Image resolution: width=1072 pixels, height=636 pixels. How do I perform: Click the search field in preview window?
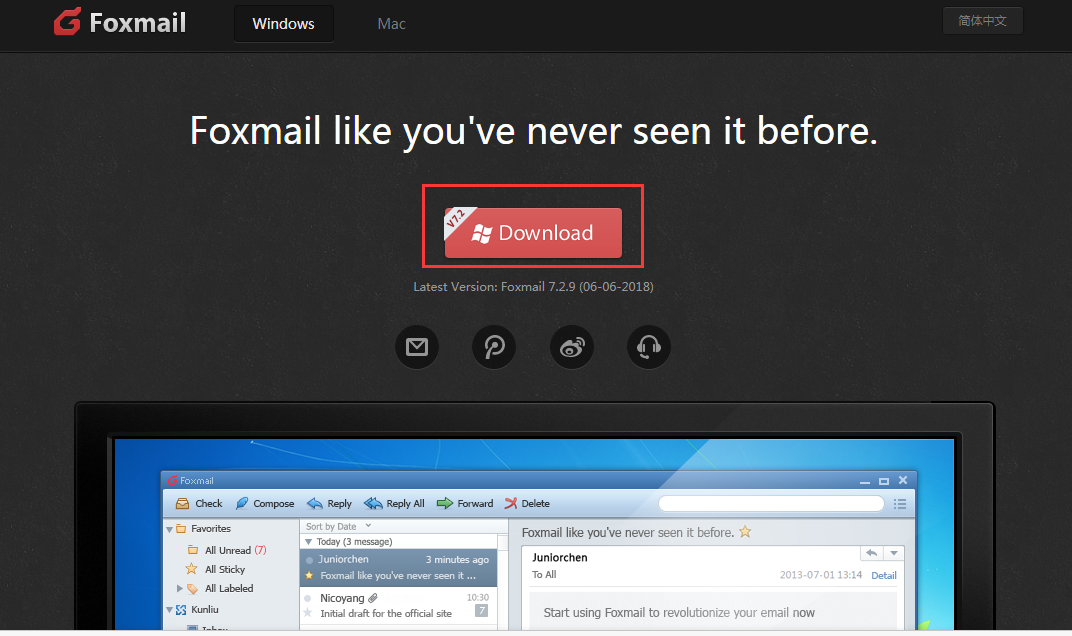[x=771, y=504]
